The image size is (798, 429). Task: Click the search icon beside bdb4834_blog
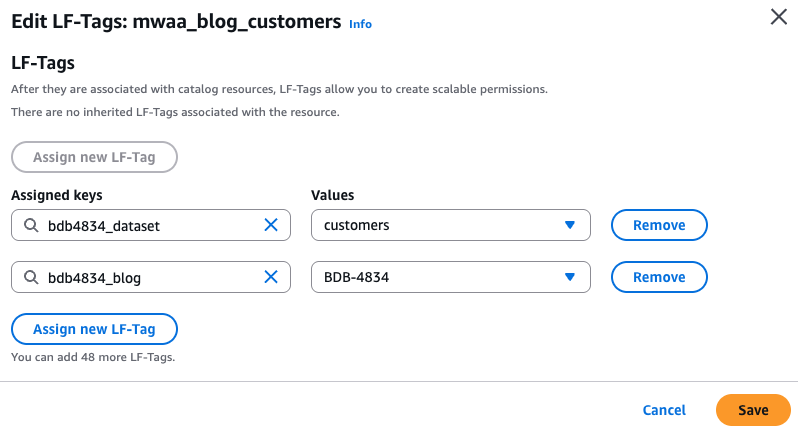click(31, 277)
